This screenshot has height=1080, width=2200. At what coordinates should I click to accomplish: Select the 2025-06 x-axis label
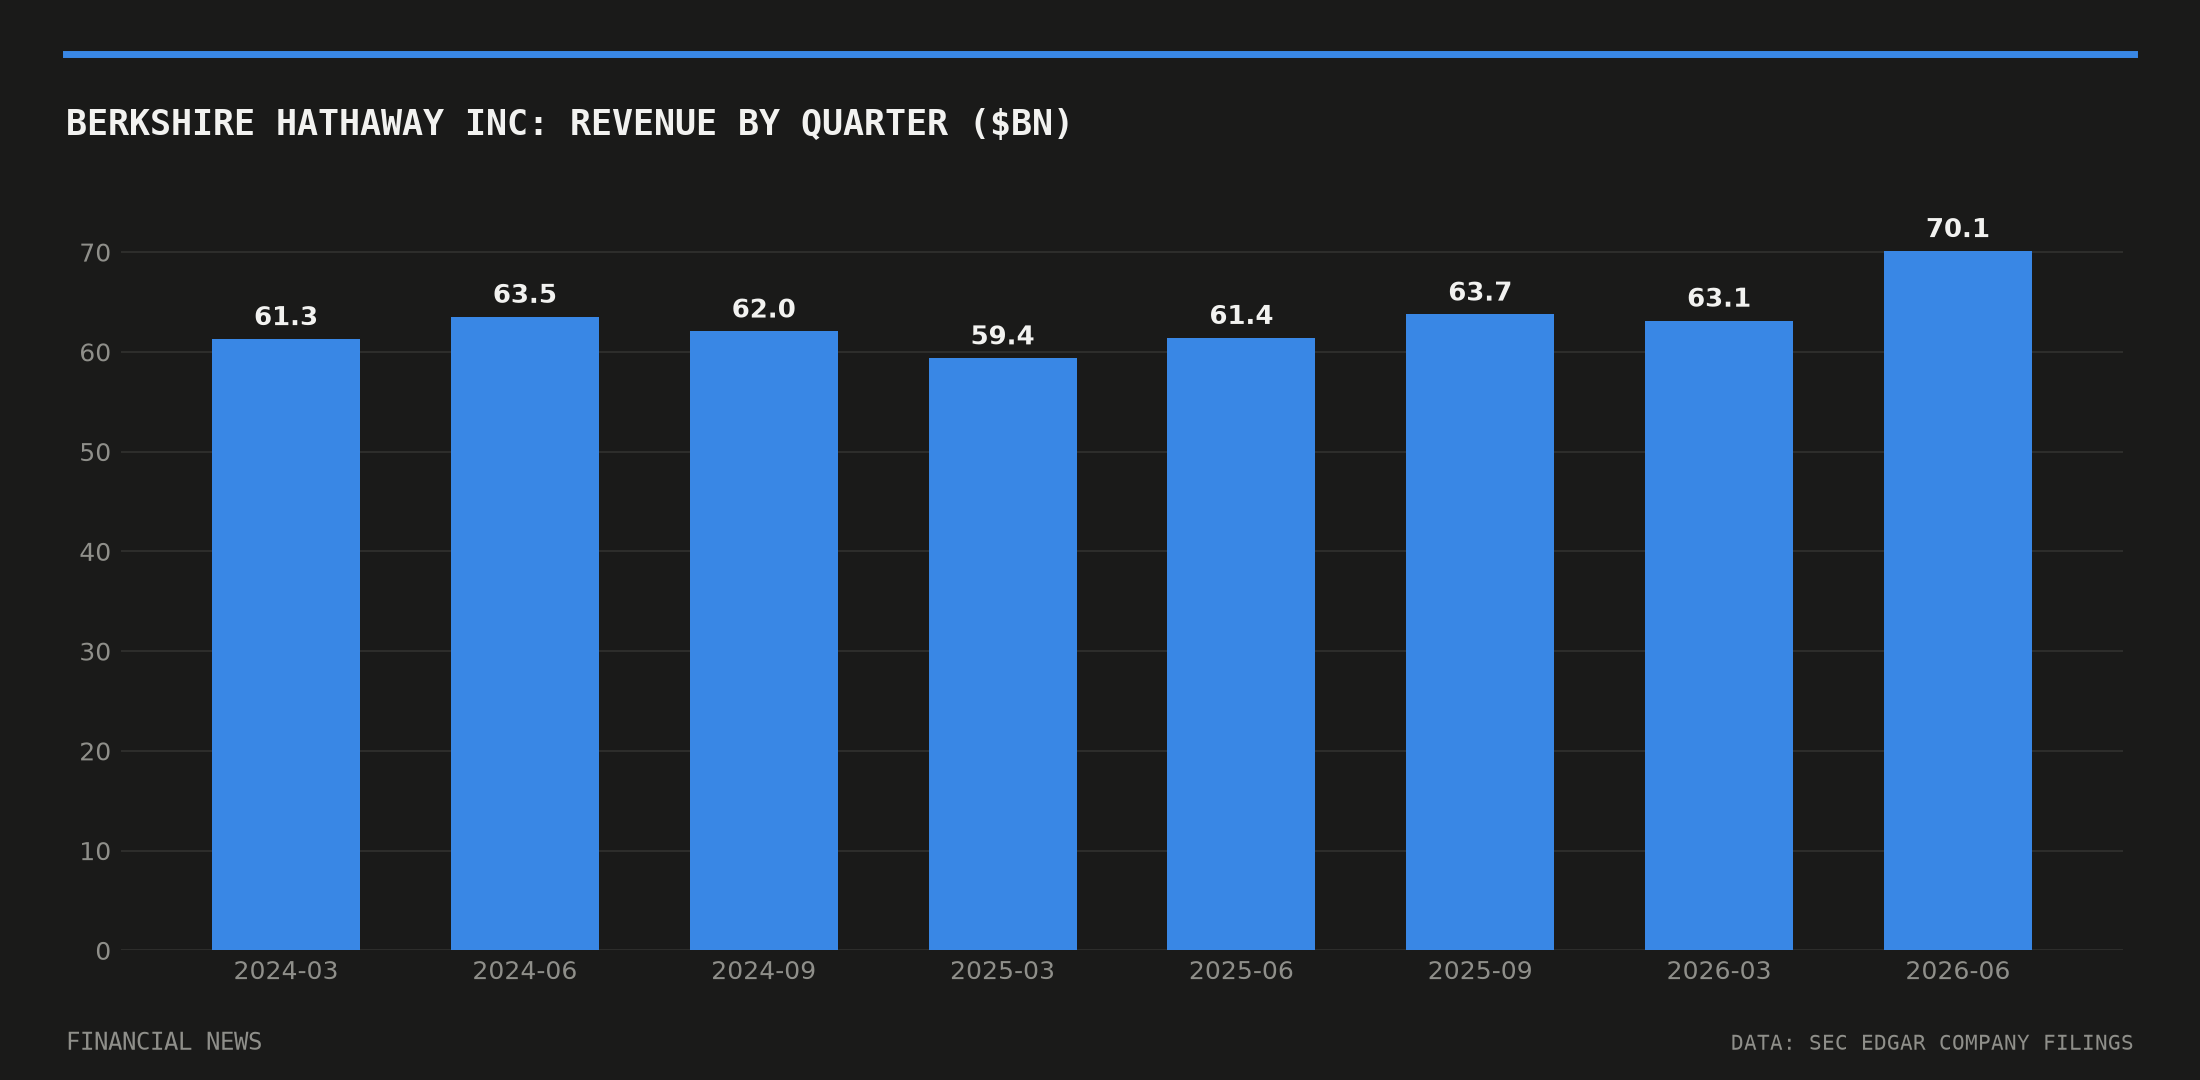(x=1241, y=971)
